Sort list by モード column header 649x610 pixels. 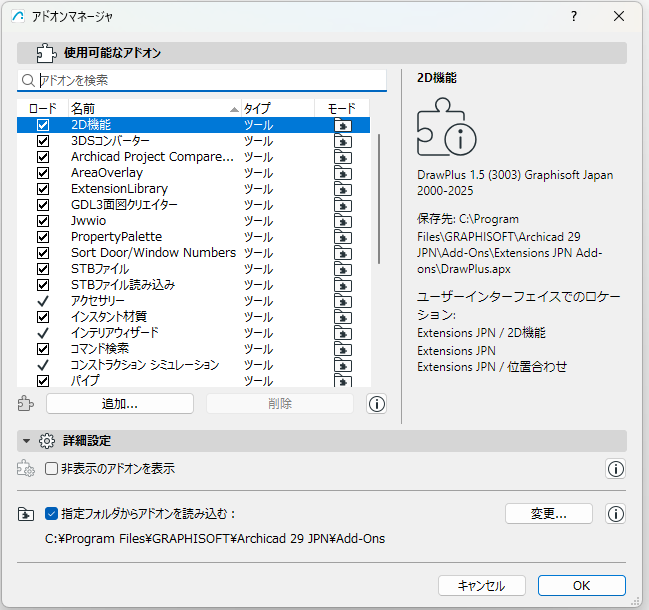(342, 109)
